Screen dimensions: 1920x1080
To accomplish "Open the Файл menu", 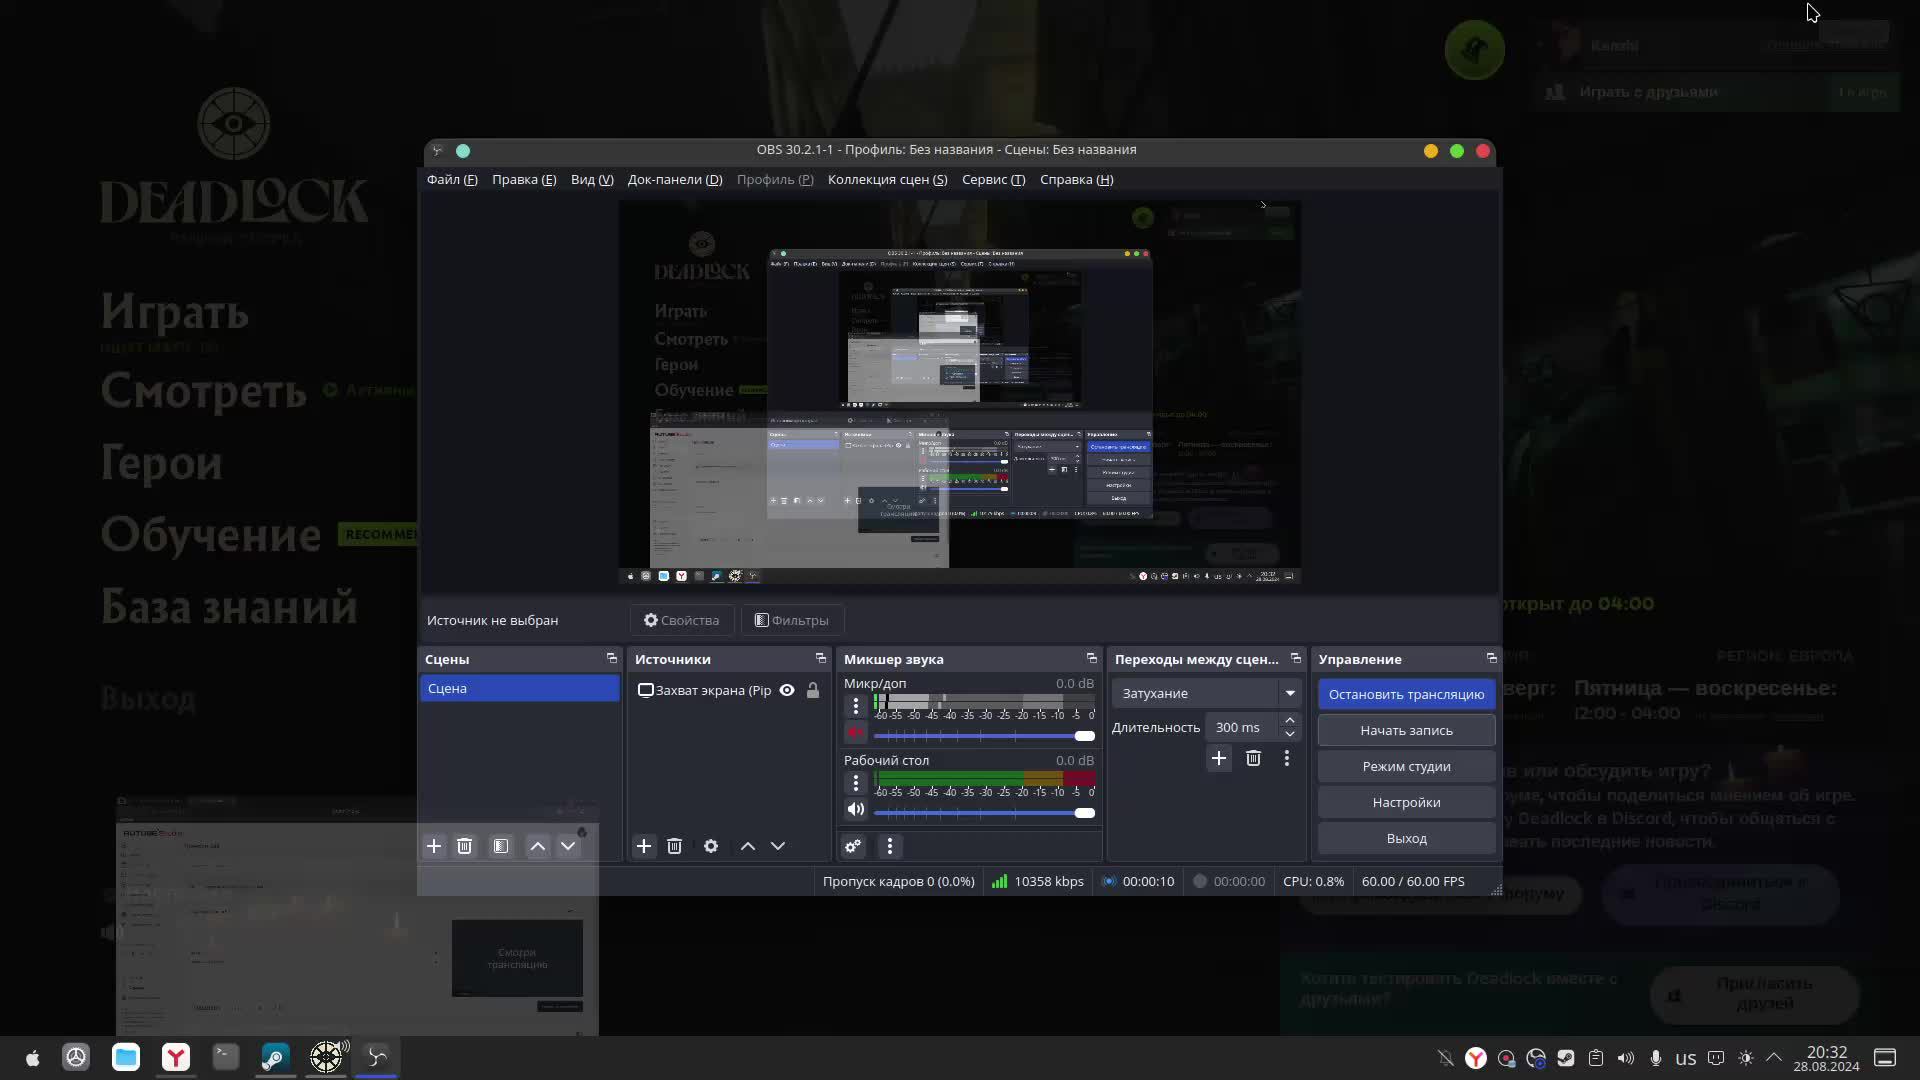I will point(452,179).
